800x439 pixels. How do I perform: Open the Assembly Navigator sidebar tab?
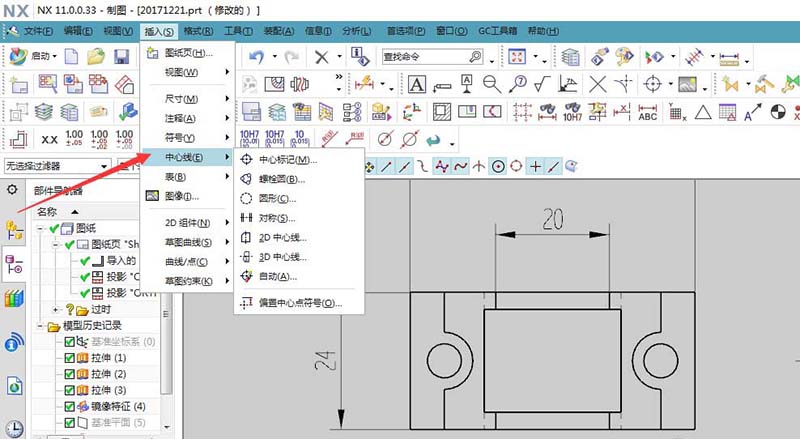click(14, 231)
